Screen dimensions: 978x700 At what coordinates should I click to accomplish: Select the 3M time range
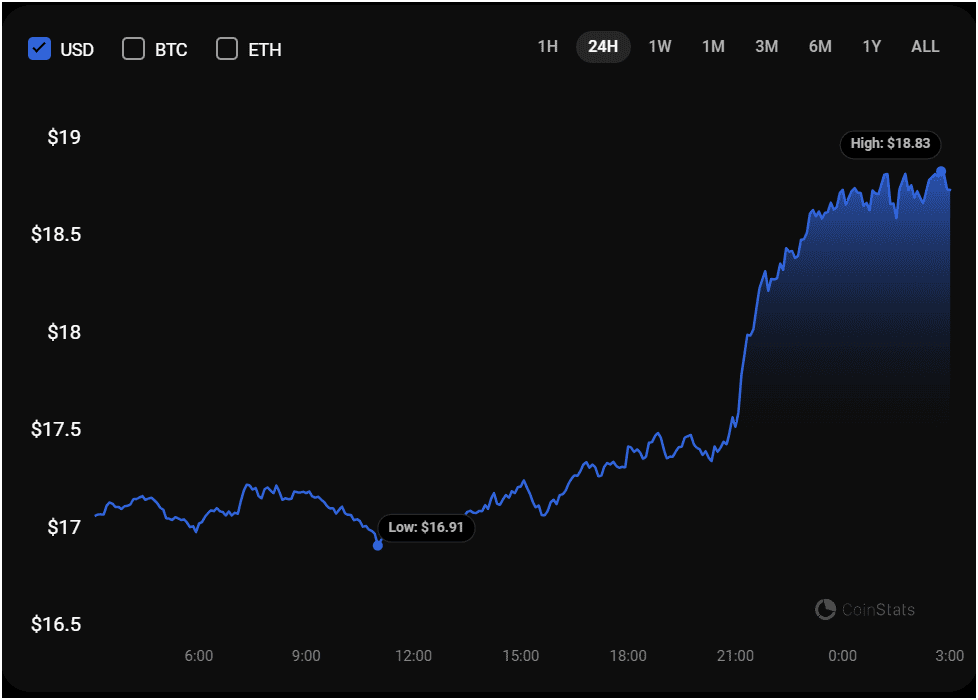(766, 47)
